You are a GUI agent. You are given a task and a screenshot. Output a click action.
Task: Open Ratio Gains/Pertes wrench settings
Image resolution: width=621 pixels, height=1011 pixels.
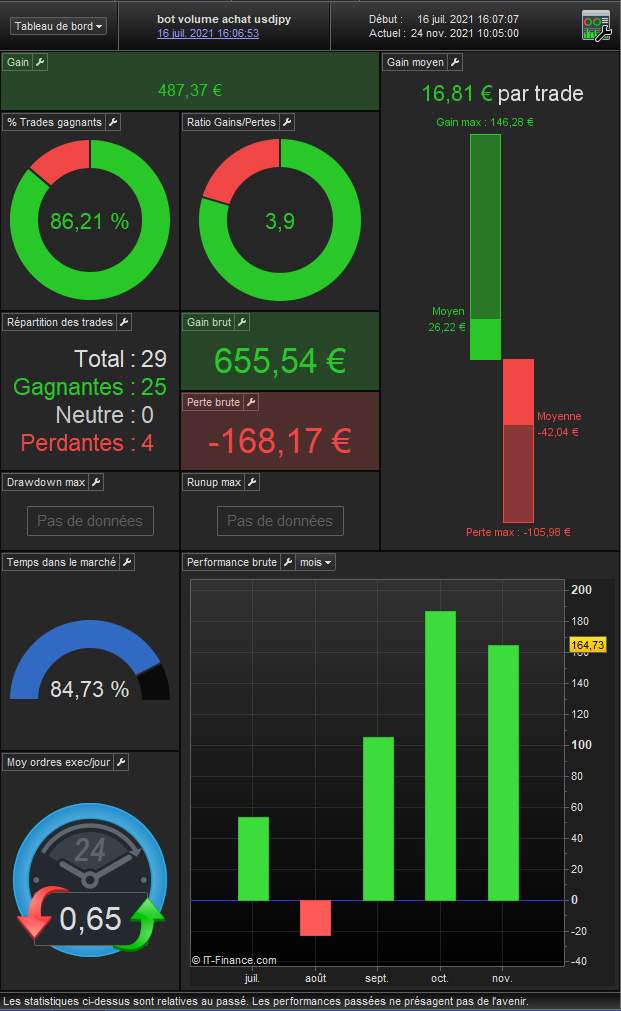pos(287,122)
